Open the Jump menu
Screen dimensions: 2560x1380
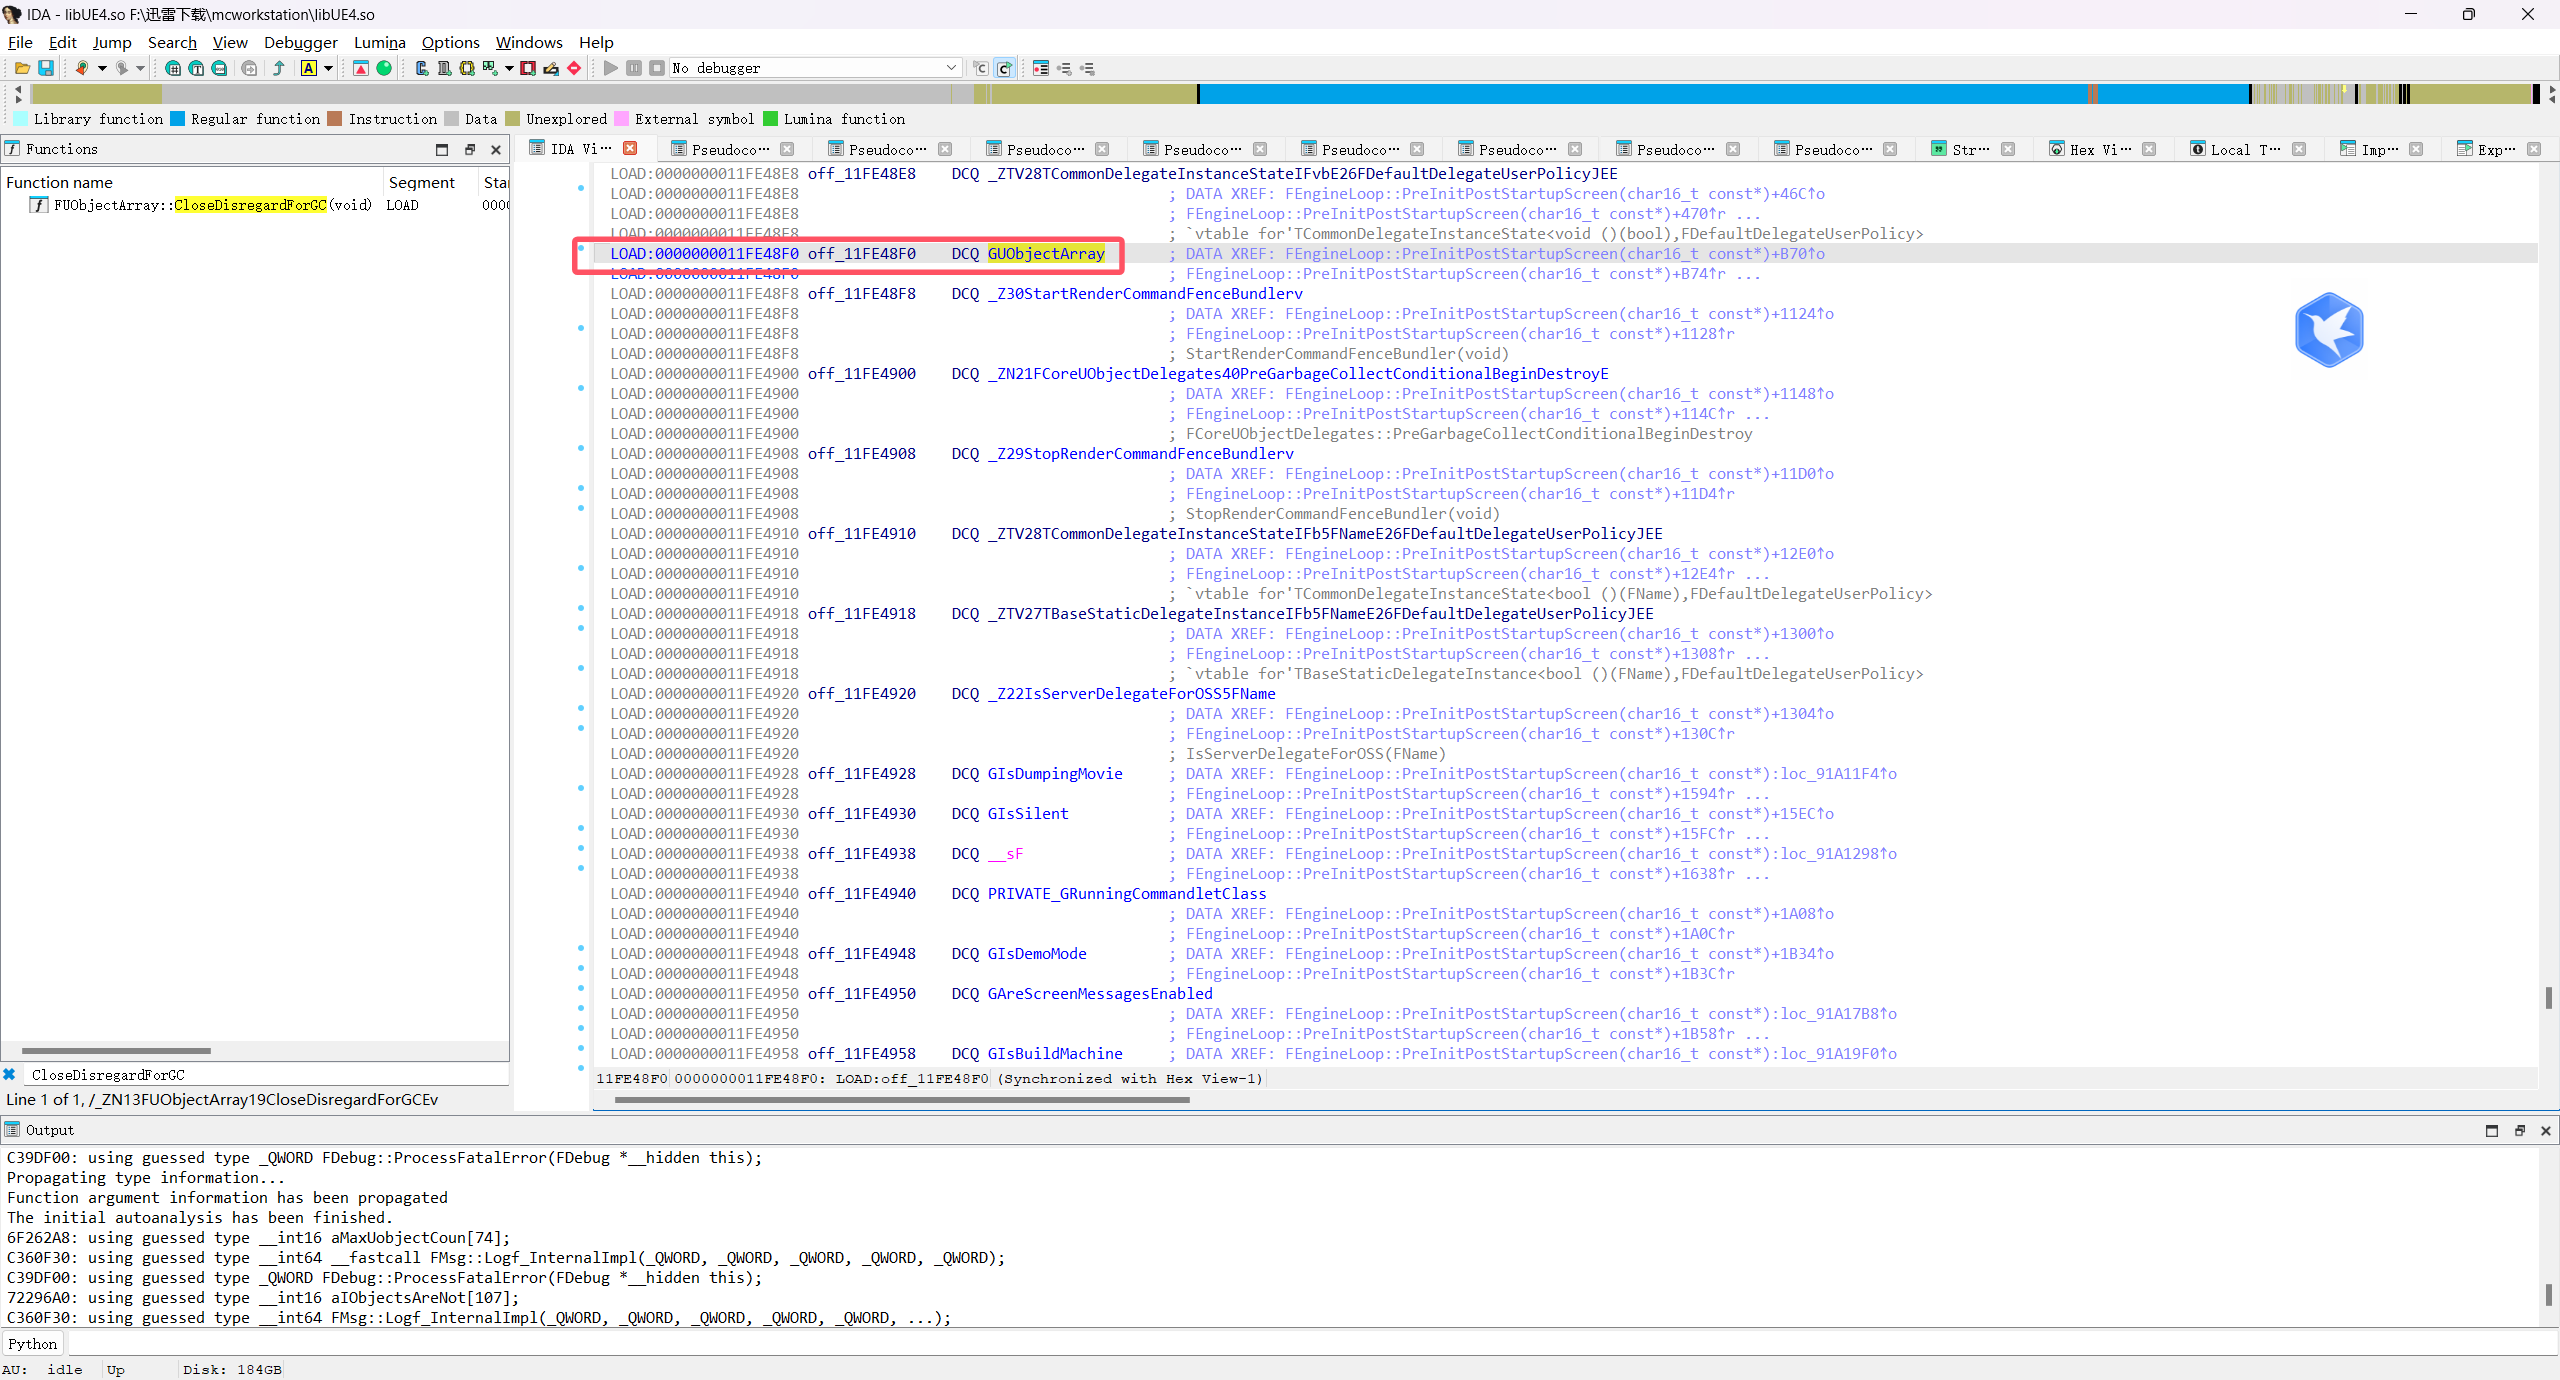[x=112, y=42]
